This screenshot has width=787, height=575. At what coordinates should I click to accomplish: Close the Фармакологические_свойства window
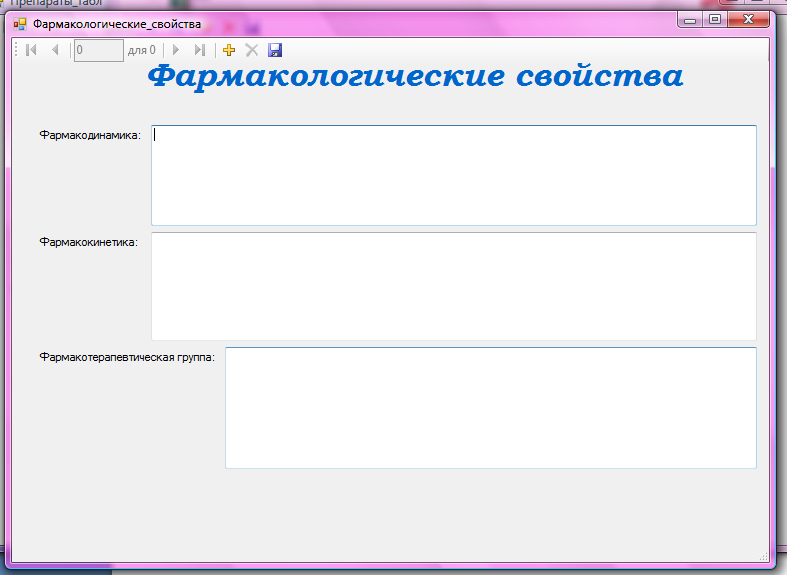748,20
